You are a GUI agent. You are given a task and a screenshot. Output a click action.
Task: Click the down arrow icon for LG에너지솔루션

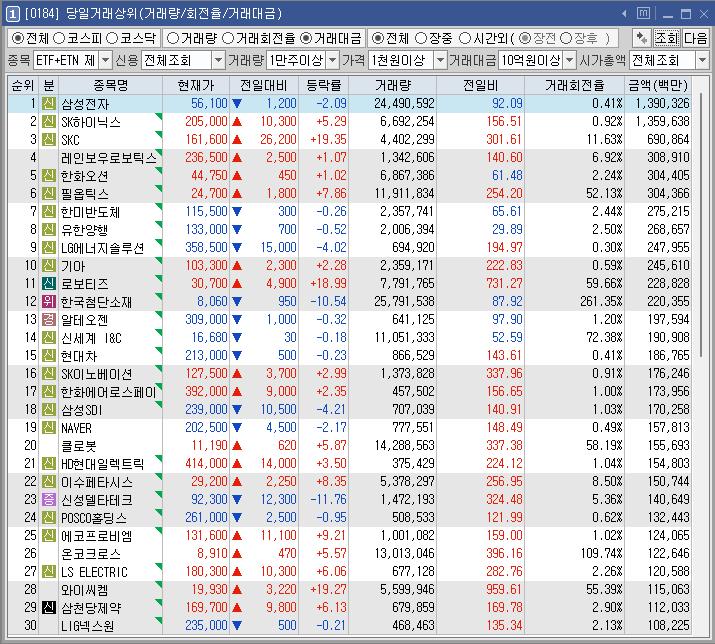click(237, 248)
